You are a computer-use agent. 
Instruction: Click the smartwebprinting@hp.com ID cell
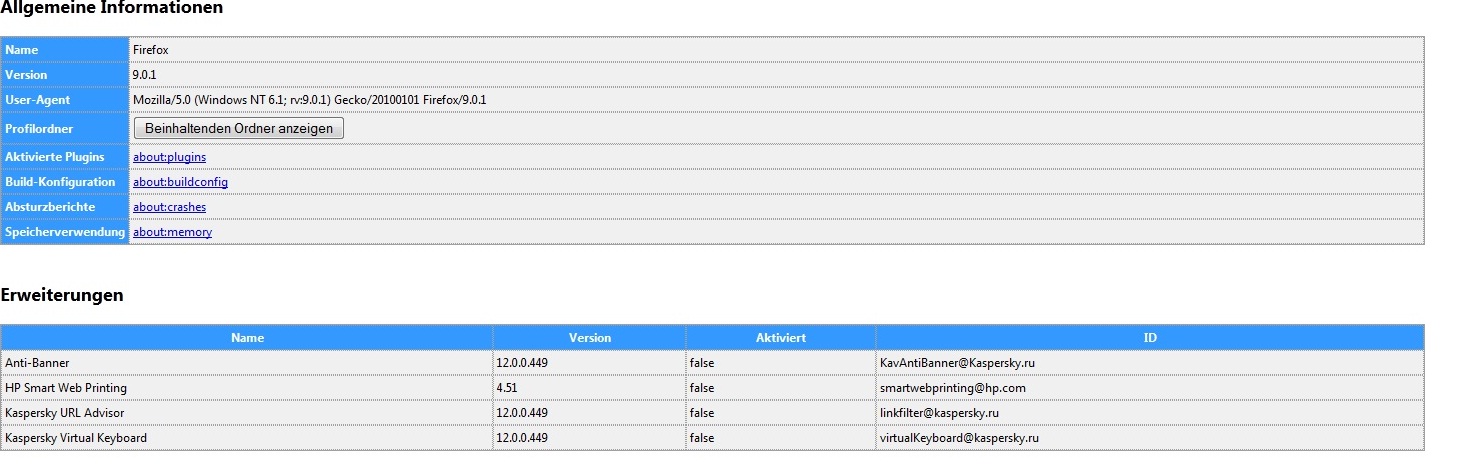[x=952, y=388]
